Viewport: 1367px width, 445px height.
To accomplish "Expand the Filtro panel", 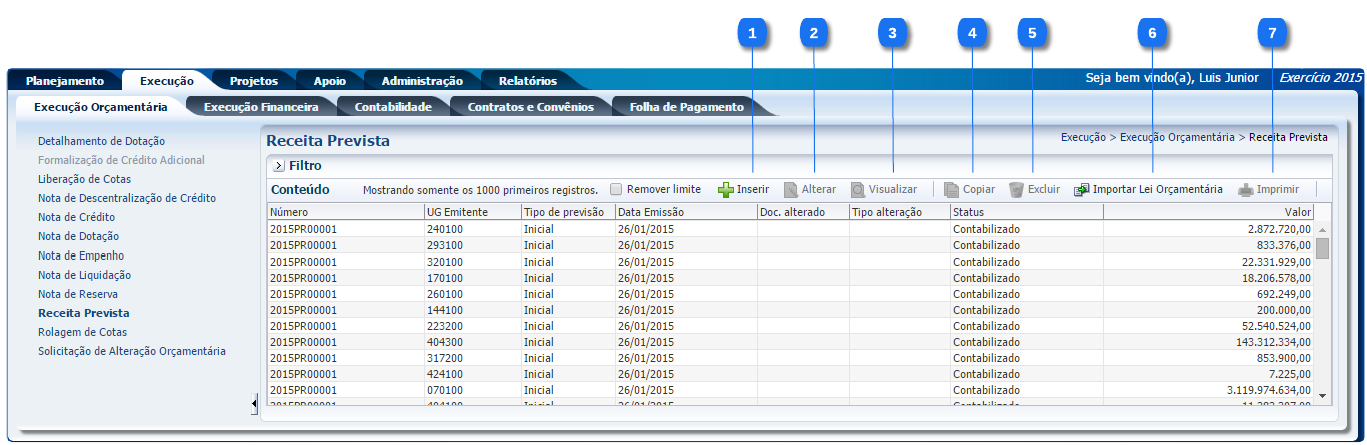I will point(279,166).
